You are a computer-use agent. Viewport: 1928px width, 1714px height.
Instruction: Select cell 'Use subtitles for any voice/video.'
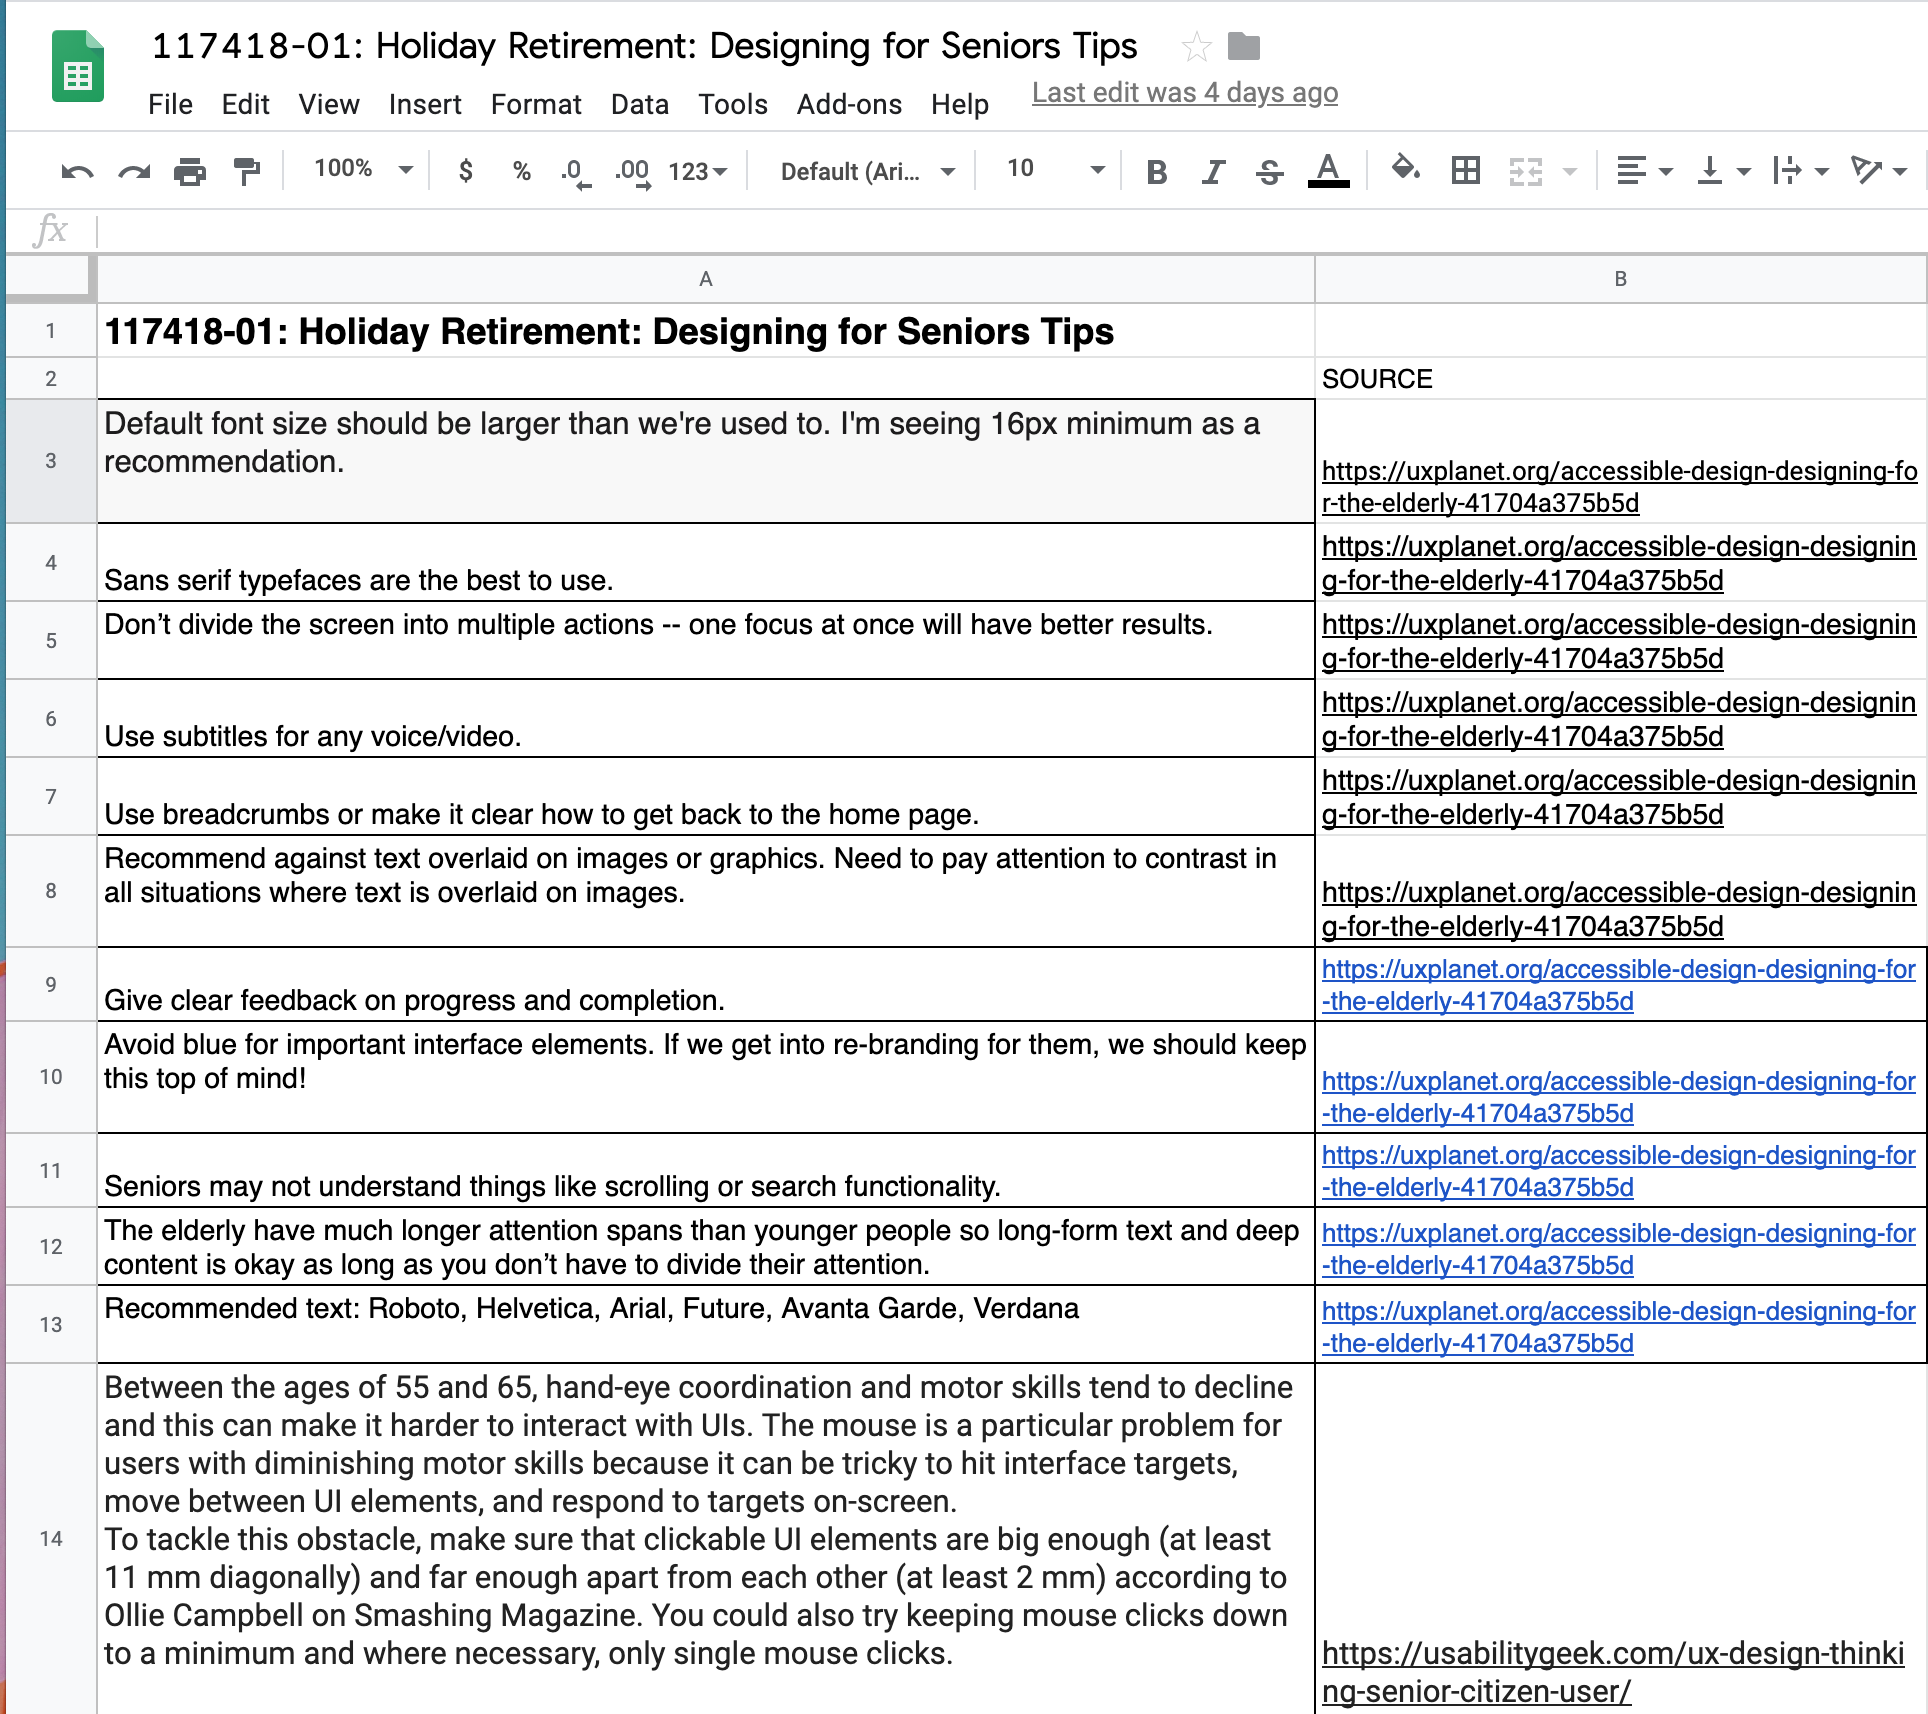[706, 719]
